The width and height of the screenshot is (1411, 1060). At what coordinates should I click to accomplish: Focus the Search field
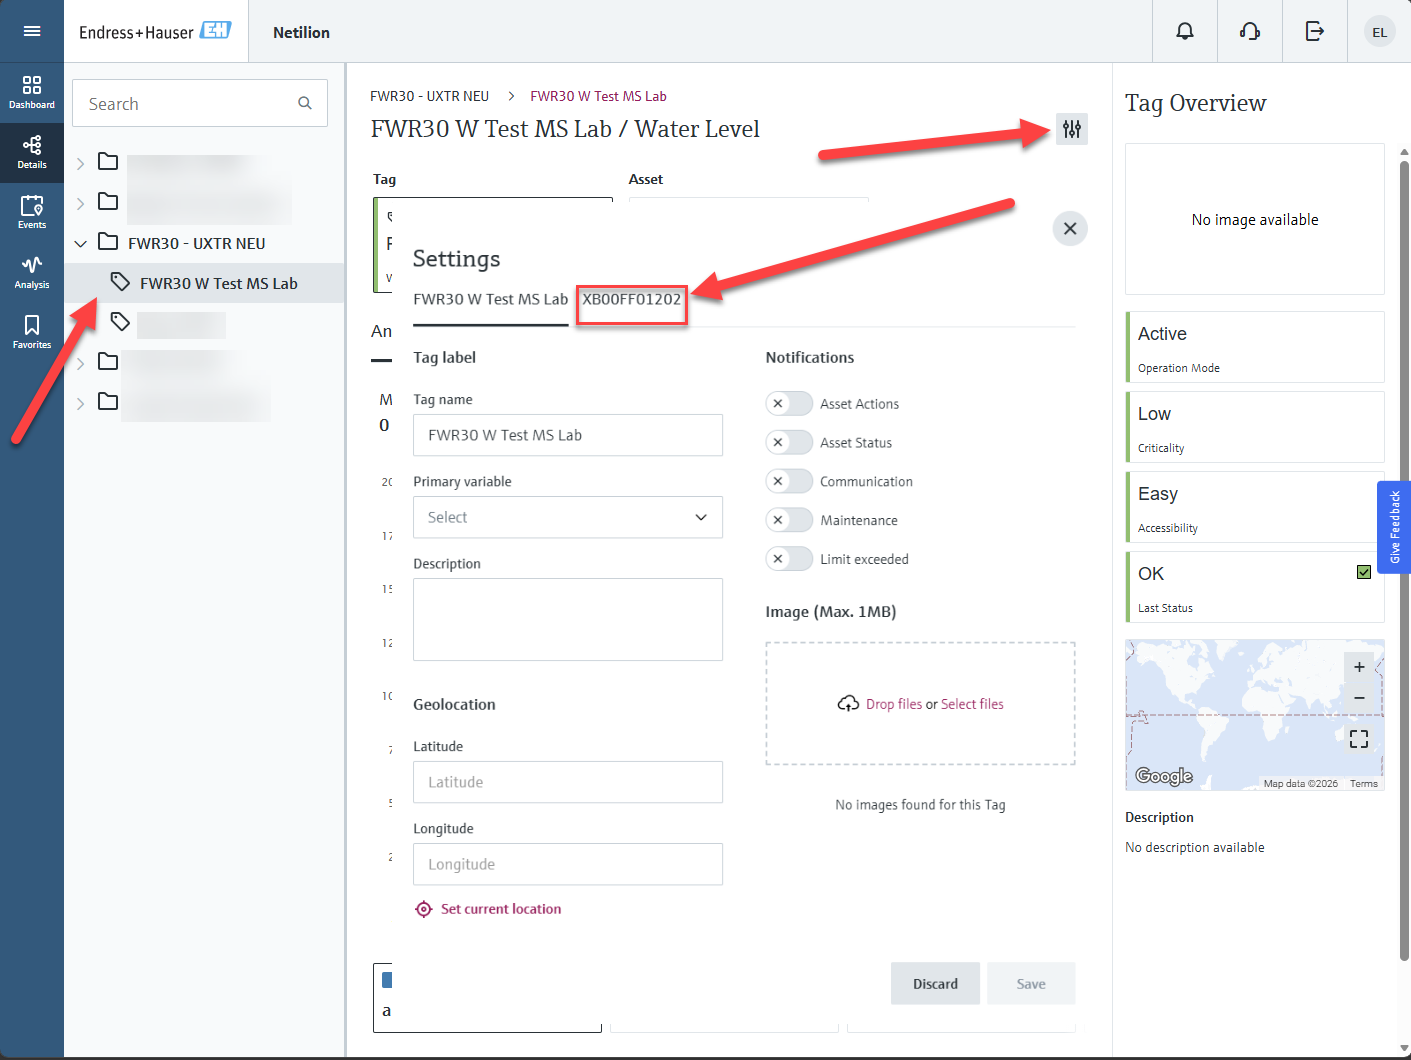coord(200,103)
